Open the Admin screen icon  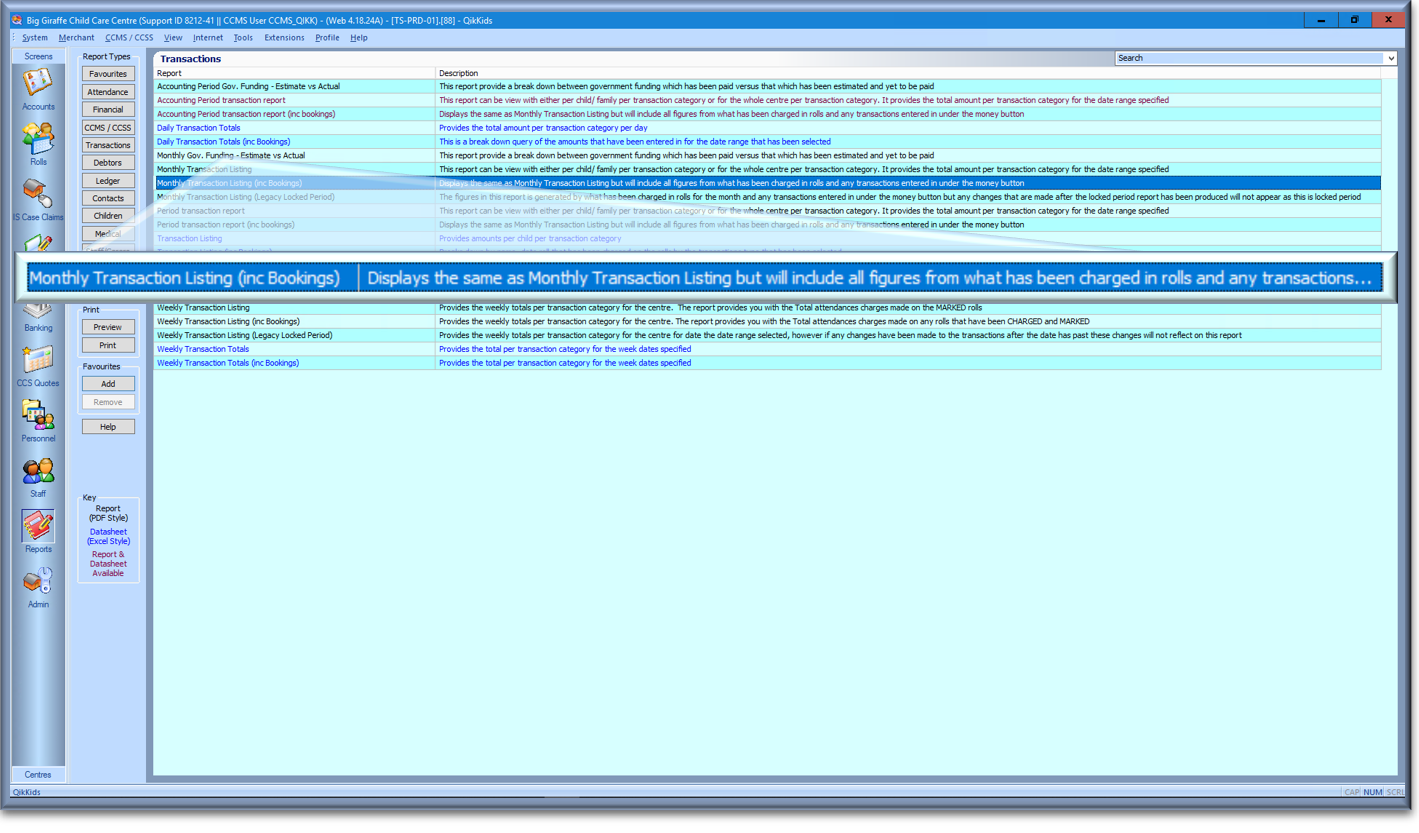(38, 582)
